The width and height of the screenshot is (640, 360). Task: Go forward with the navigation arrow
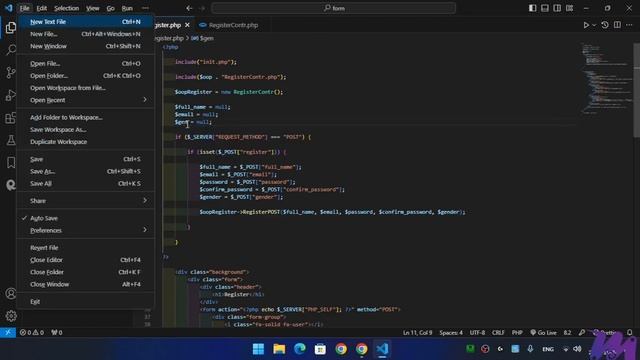coord(202,8)
